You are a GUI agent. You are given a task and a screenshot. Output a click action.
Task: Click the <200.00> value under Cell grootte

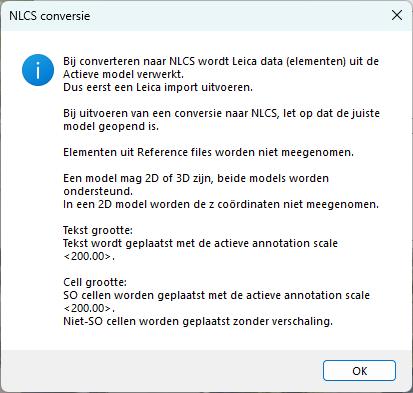pyautogui.click(x=89, y=308)
